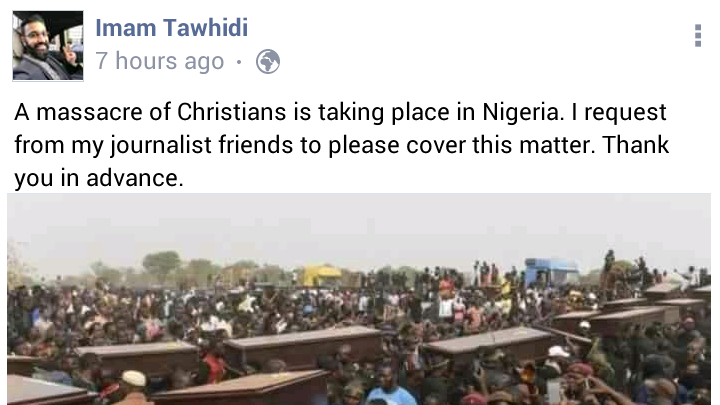Click the globe public privacy icon
The image size is (720, 405).
pos(268,62)
